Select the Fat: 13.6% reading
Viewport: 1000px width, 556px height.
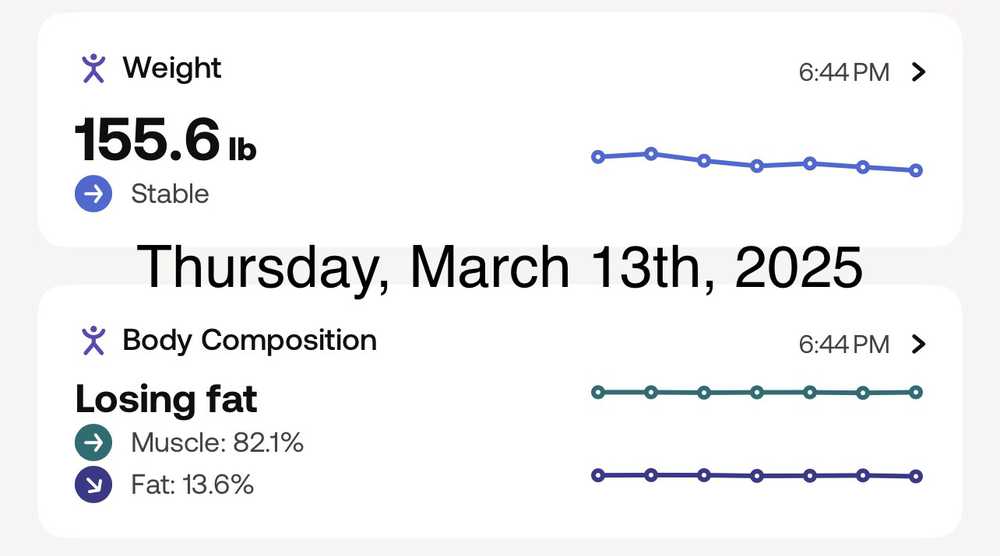192,486
